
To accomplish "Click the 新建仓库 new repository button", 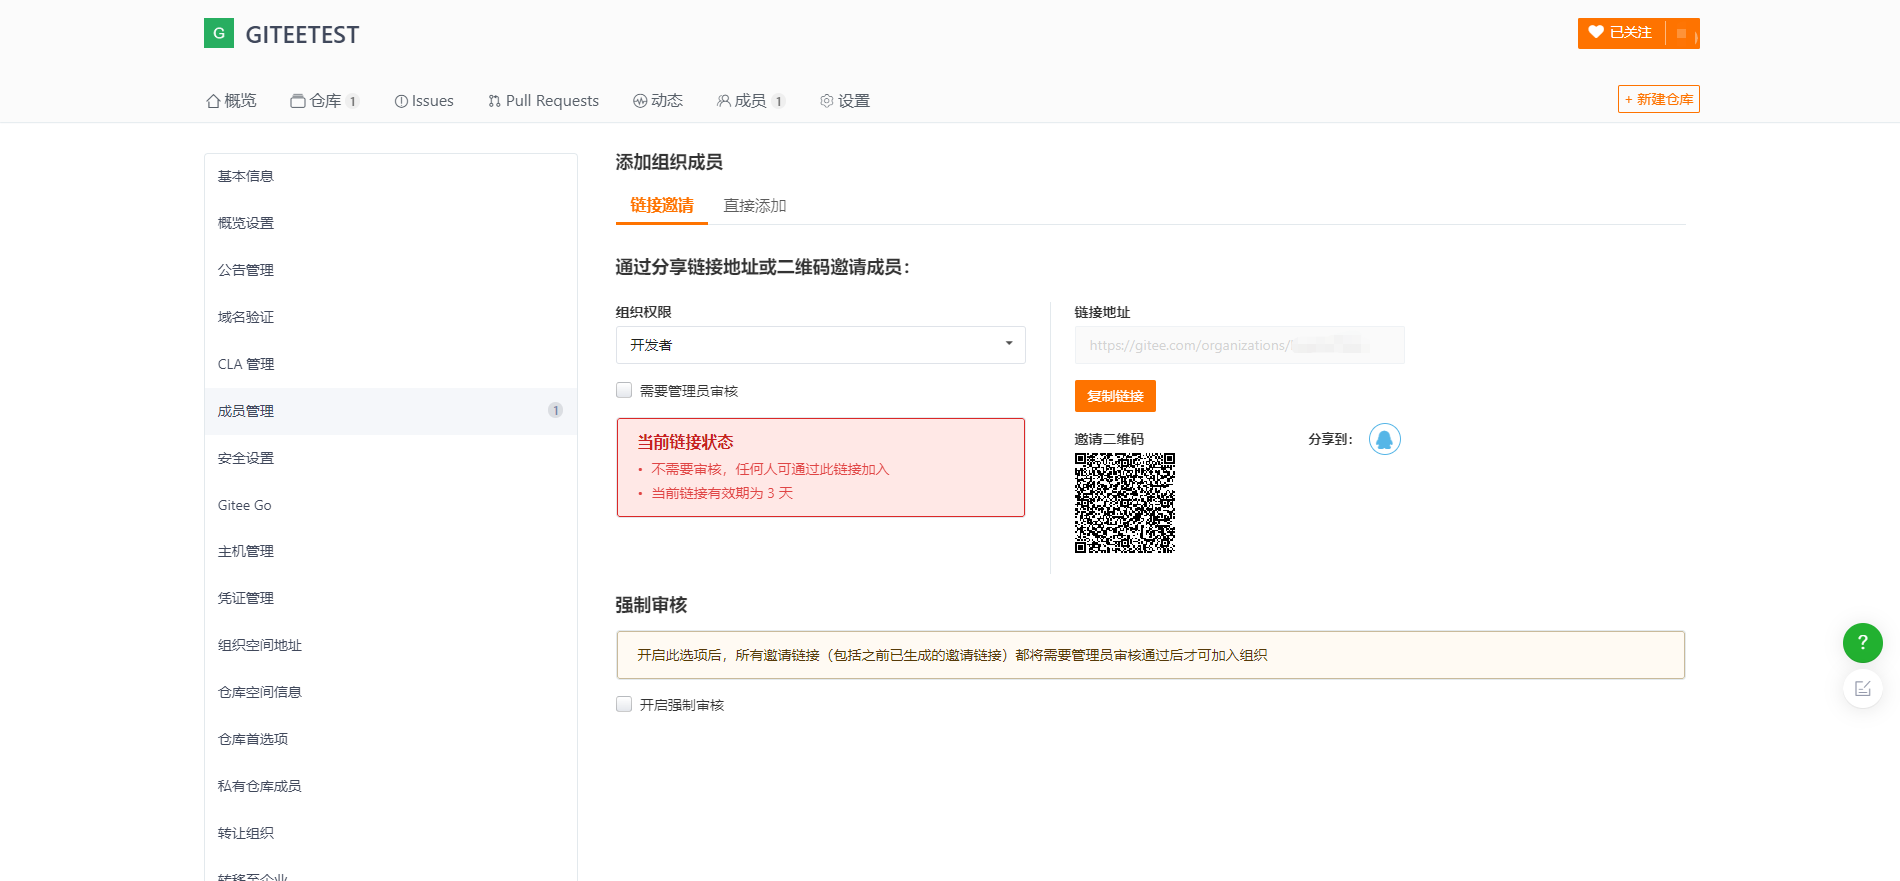I will click(x=1658, y=99).
